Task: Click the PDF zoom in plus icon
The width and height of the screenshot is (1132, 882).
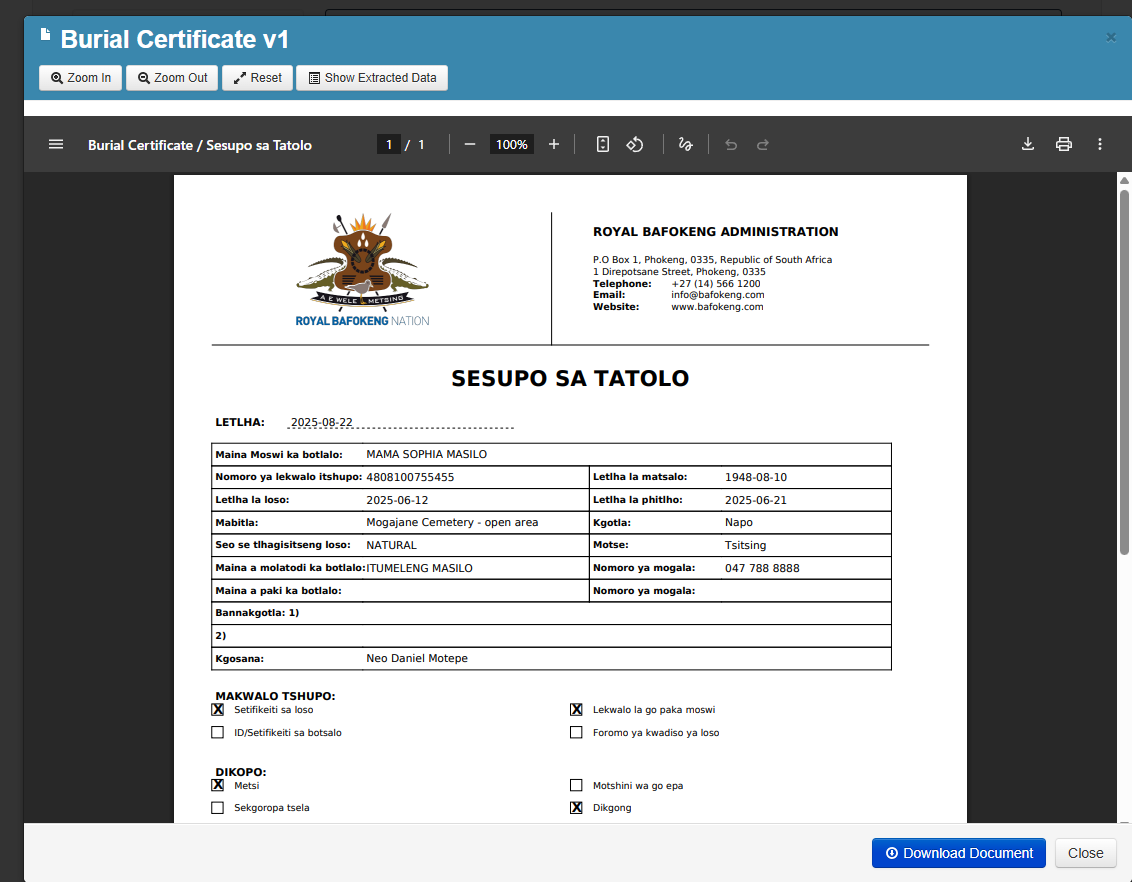Action: click(x=554, y=144)
